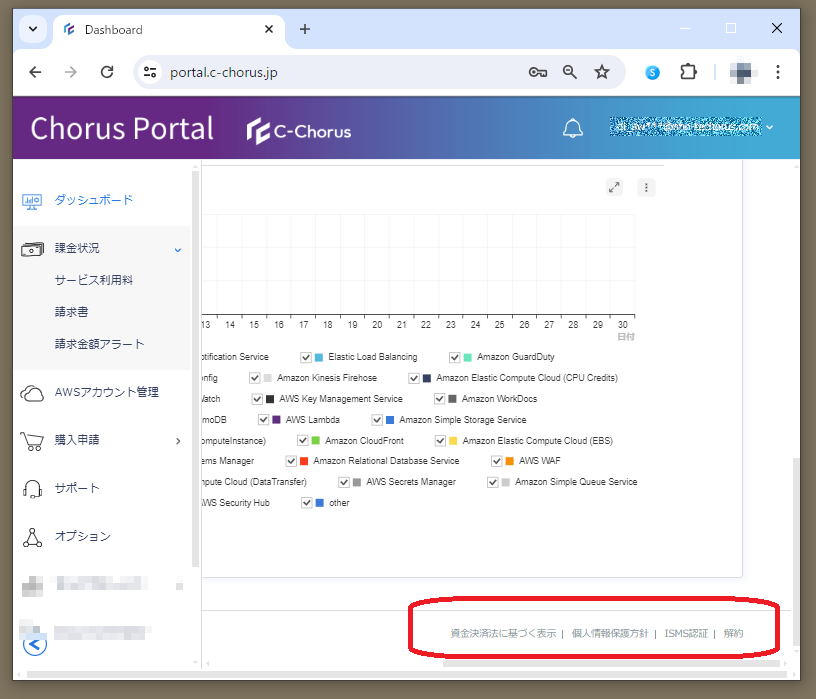Expand the 購入申請 submenu
The height and width of the screenshot is (699, 816).
[x=178, y=441]
